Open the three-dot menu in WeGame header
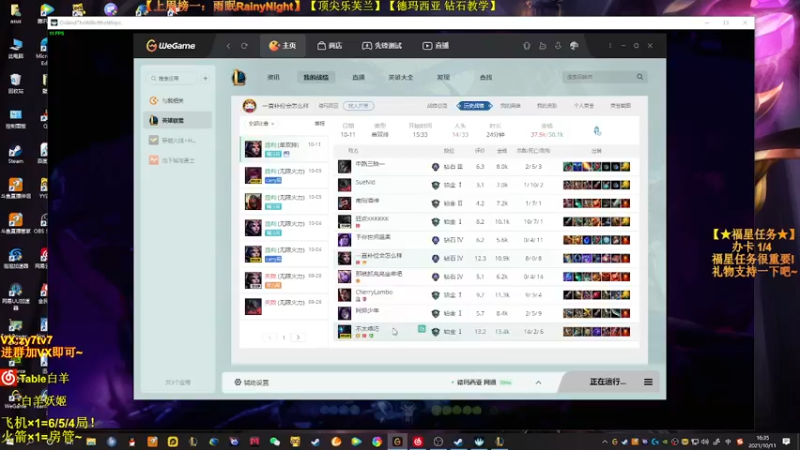 [610, 46]
